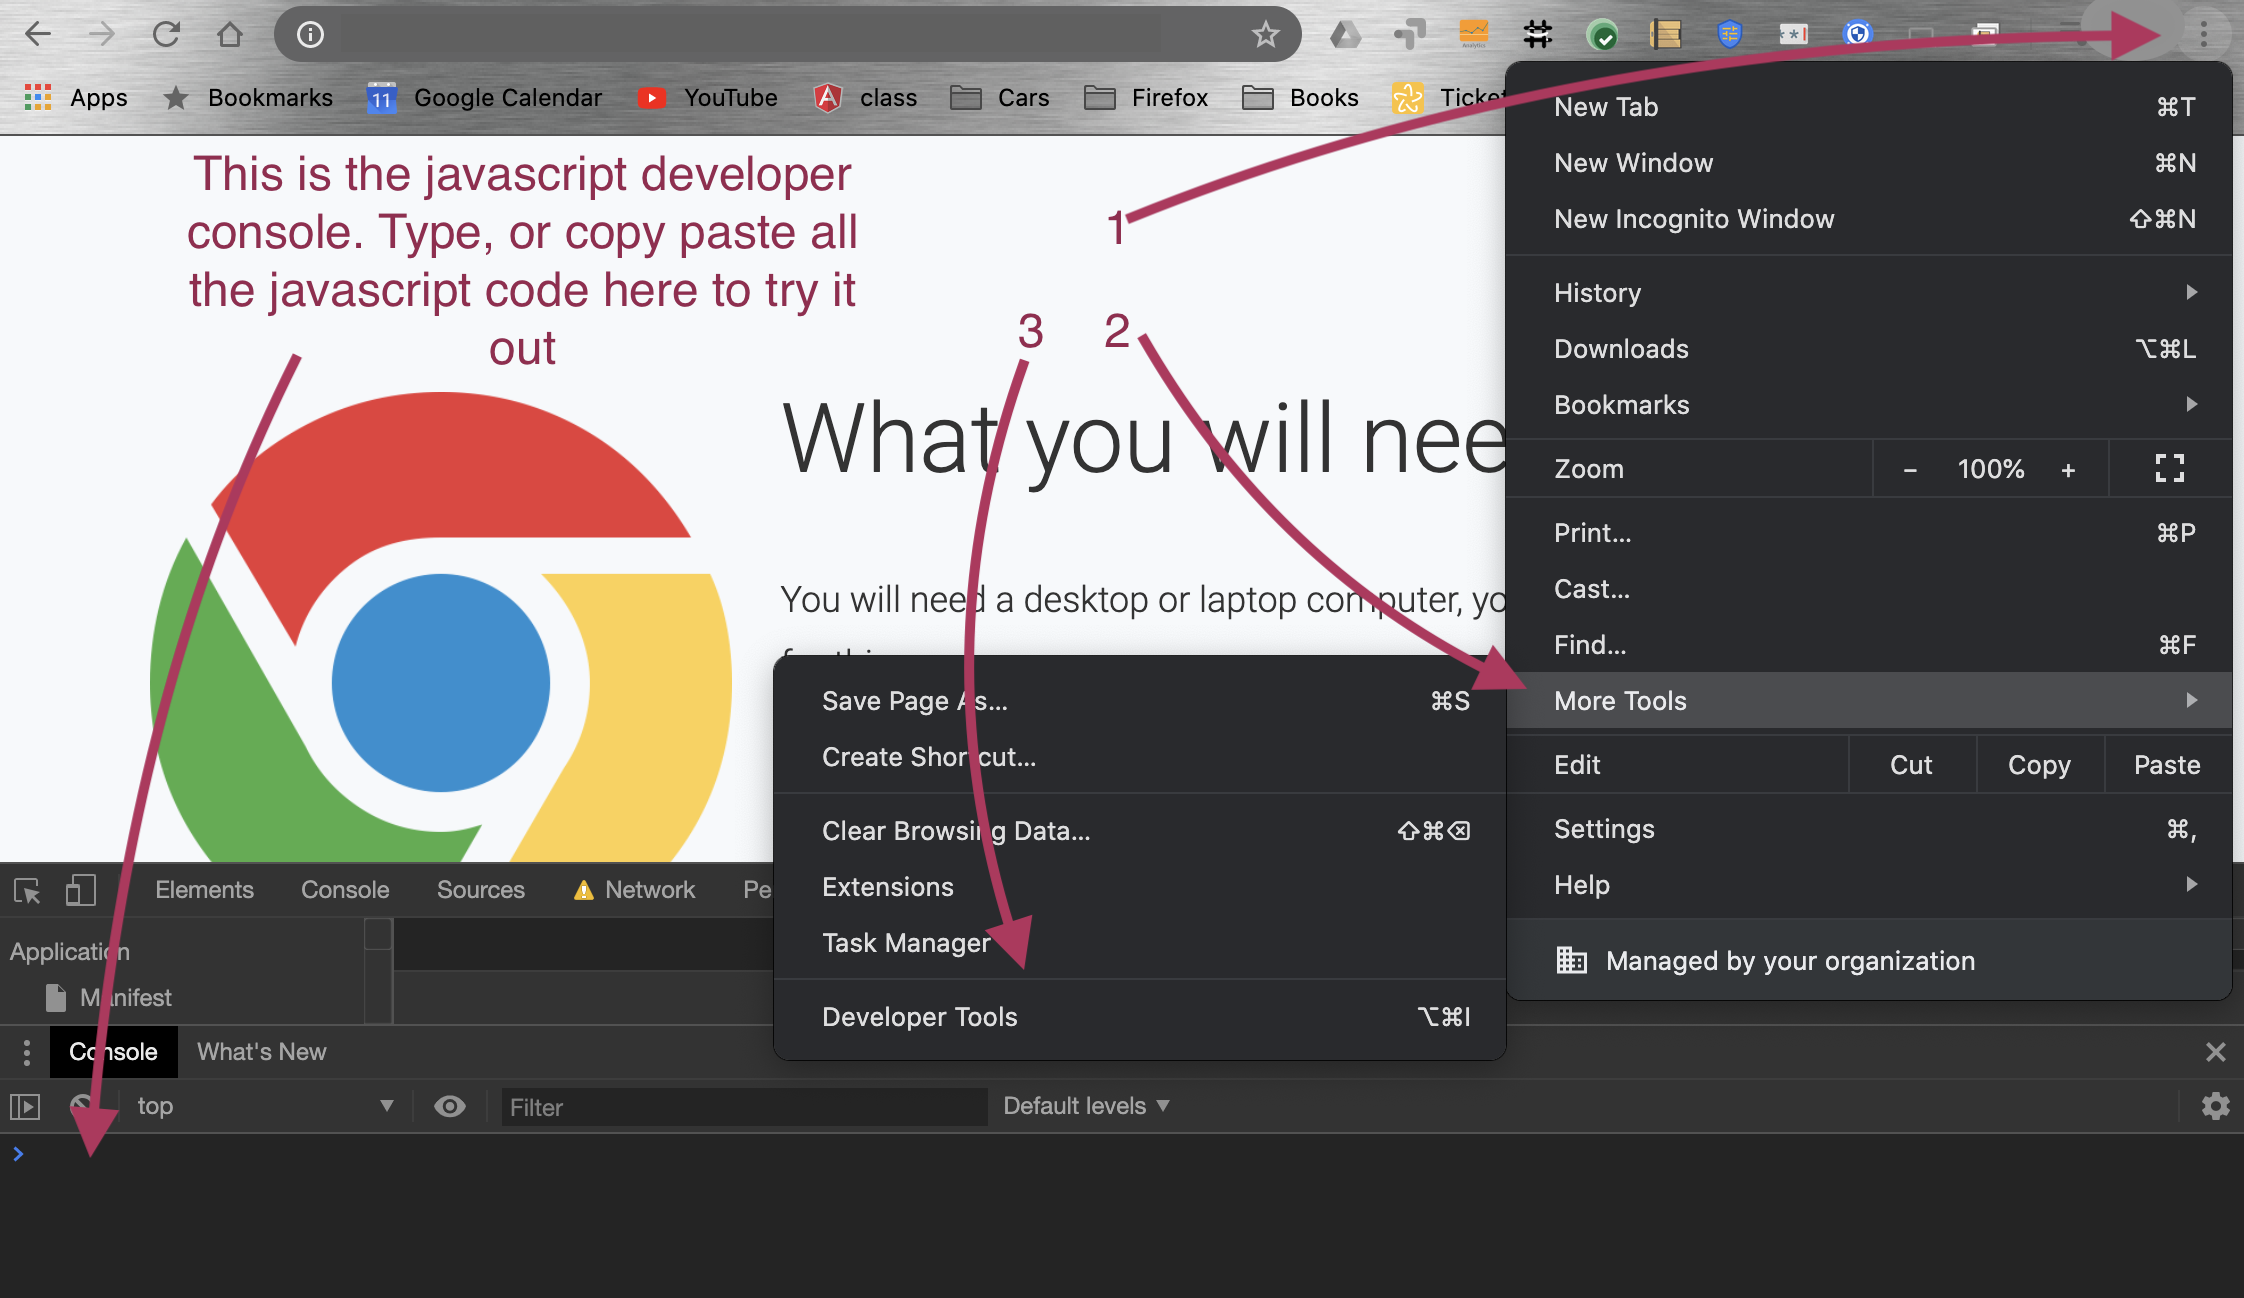Click the console prompt input line
The width and height of the screenshot is (2244, 1298).
pyautogui.click(x=1122, y=1154)
